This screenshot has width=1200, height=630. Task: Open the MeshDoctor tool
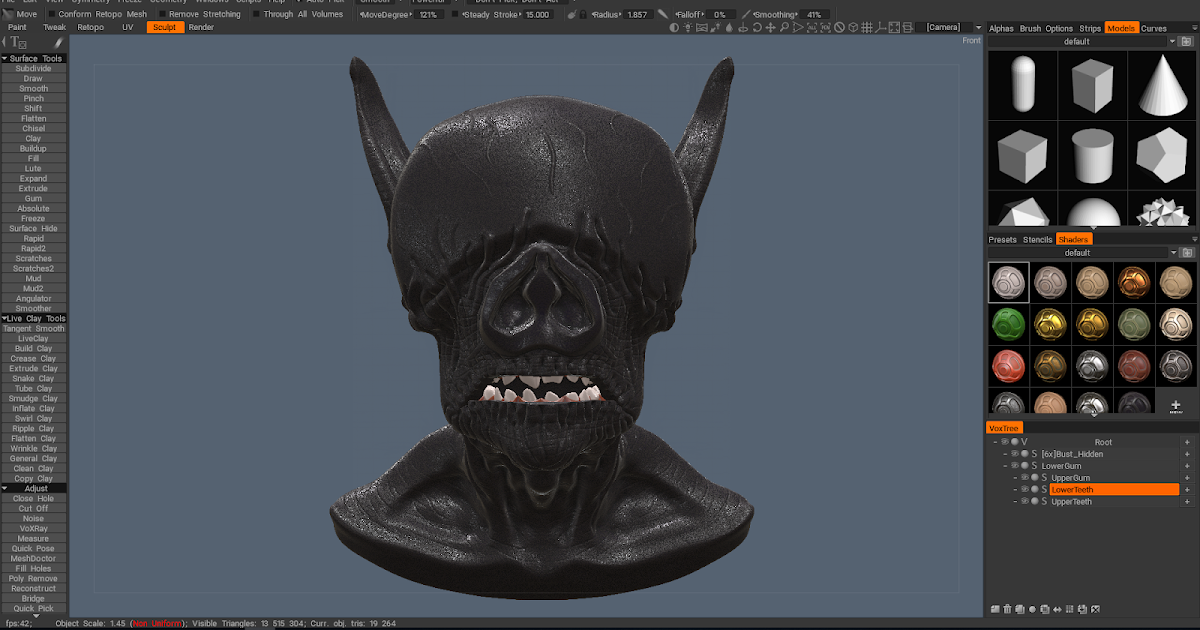33,558
